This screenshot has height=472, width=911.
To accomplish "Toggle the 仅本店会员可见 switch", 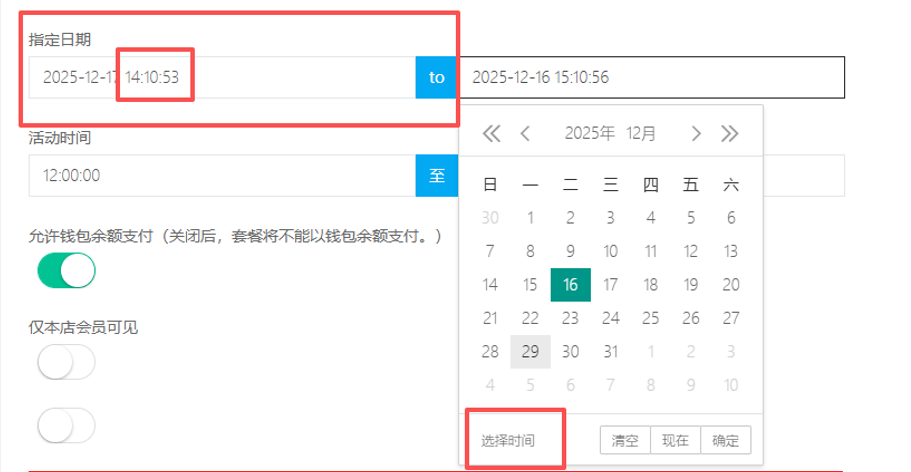I will coord(66,362).
